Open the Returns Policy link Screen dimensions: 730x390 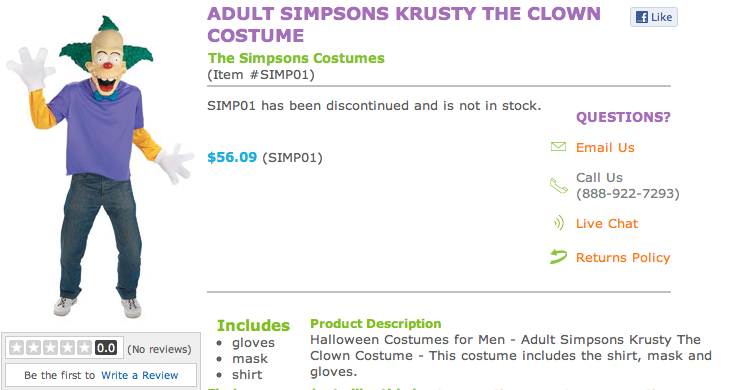coord(623,257)
